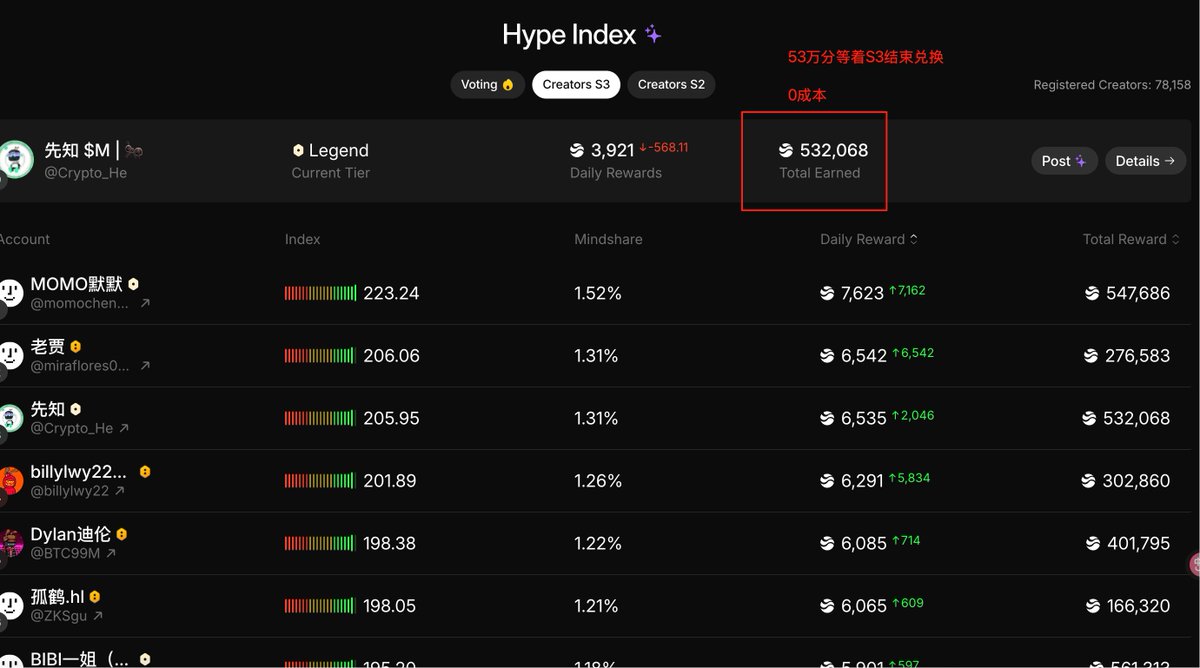This screenshot has width=1200, height=668.
Task: Click the MOMO默默 account name
Action: point(77,284)
